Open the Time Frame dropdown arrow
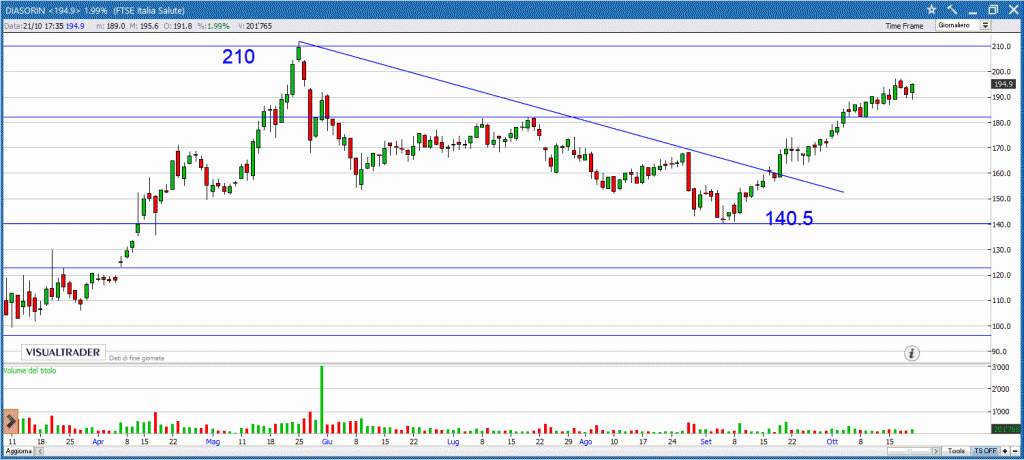The height and width of the screenshot is (460, 1024). click(985, 25)
